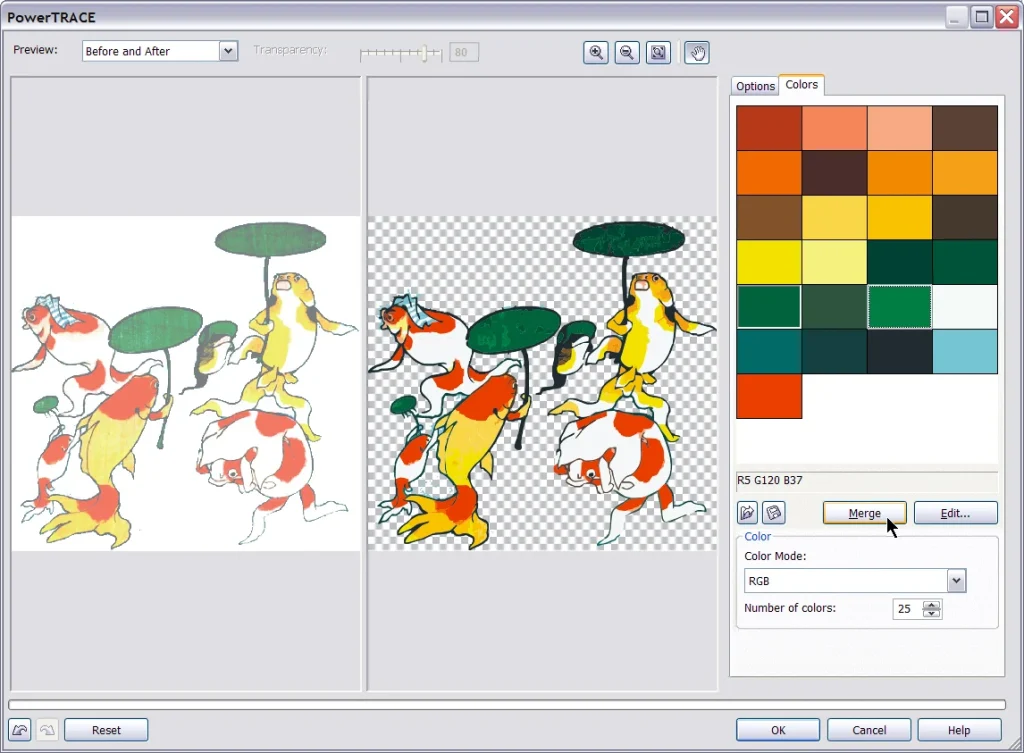Switch to the Options tab
The width and height of the screenshot is (1024, 753).
[755, 86]
